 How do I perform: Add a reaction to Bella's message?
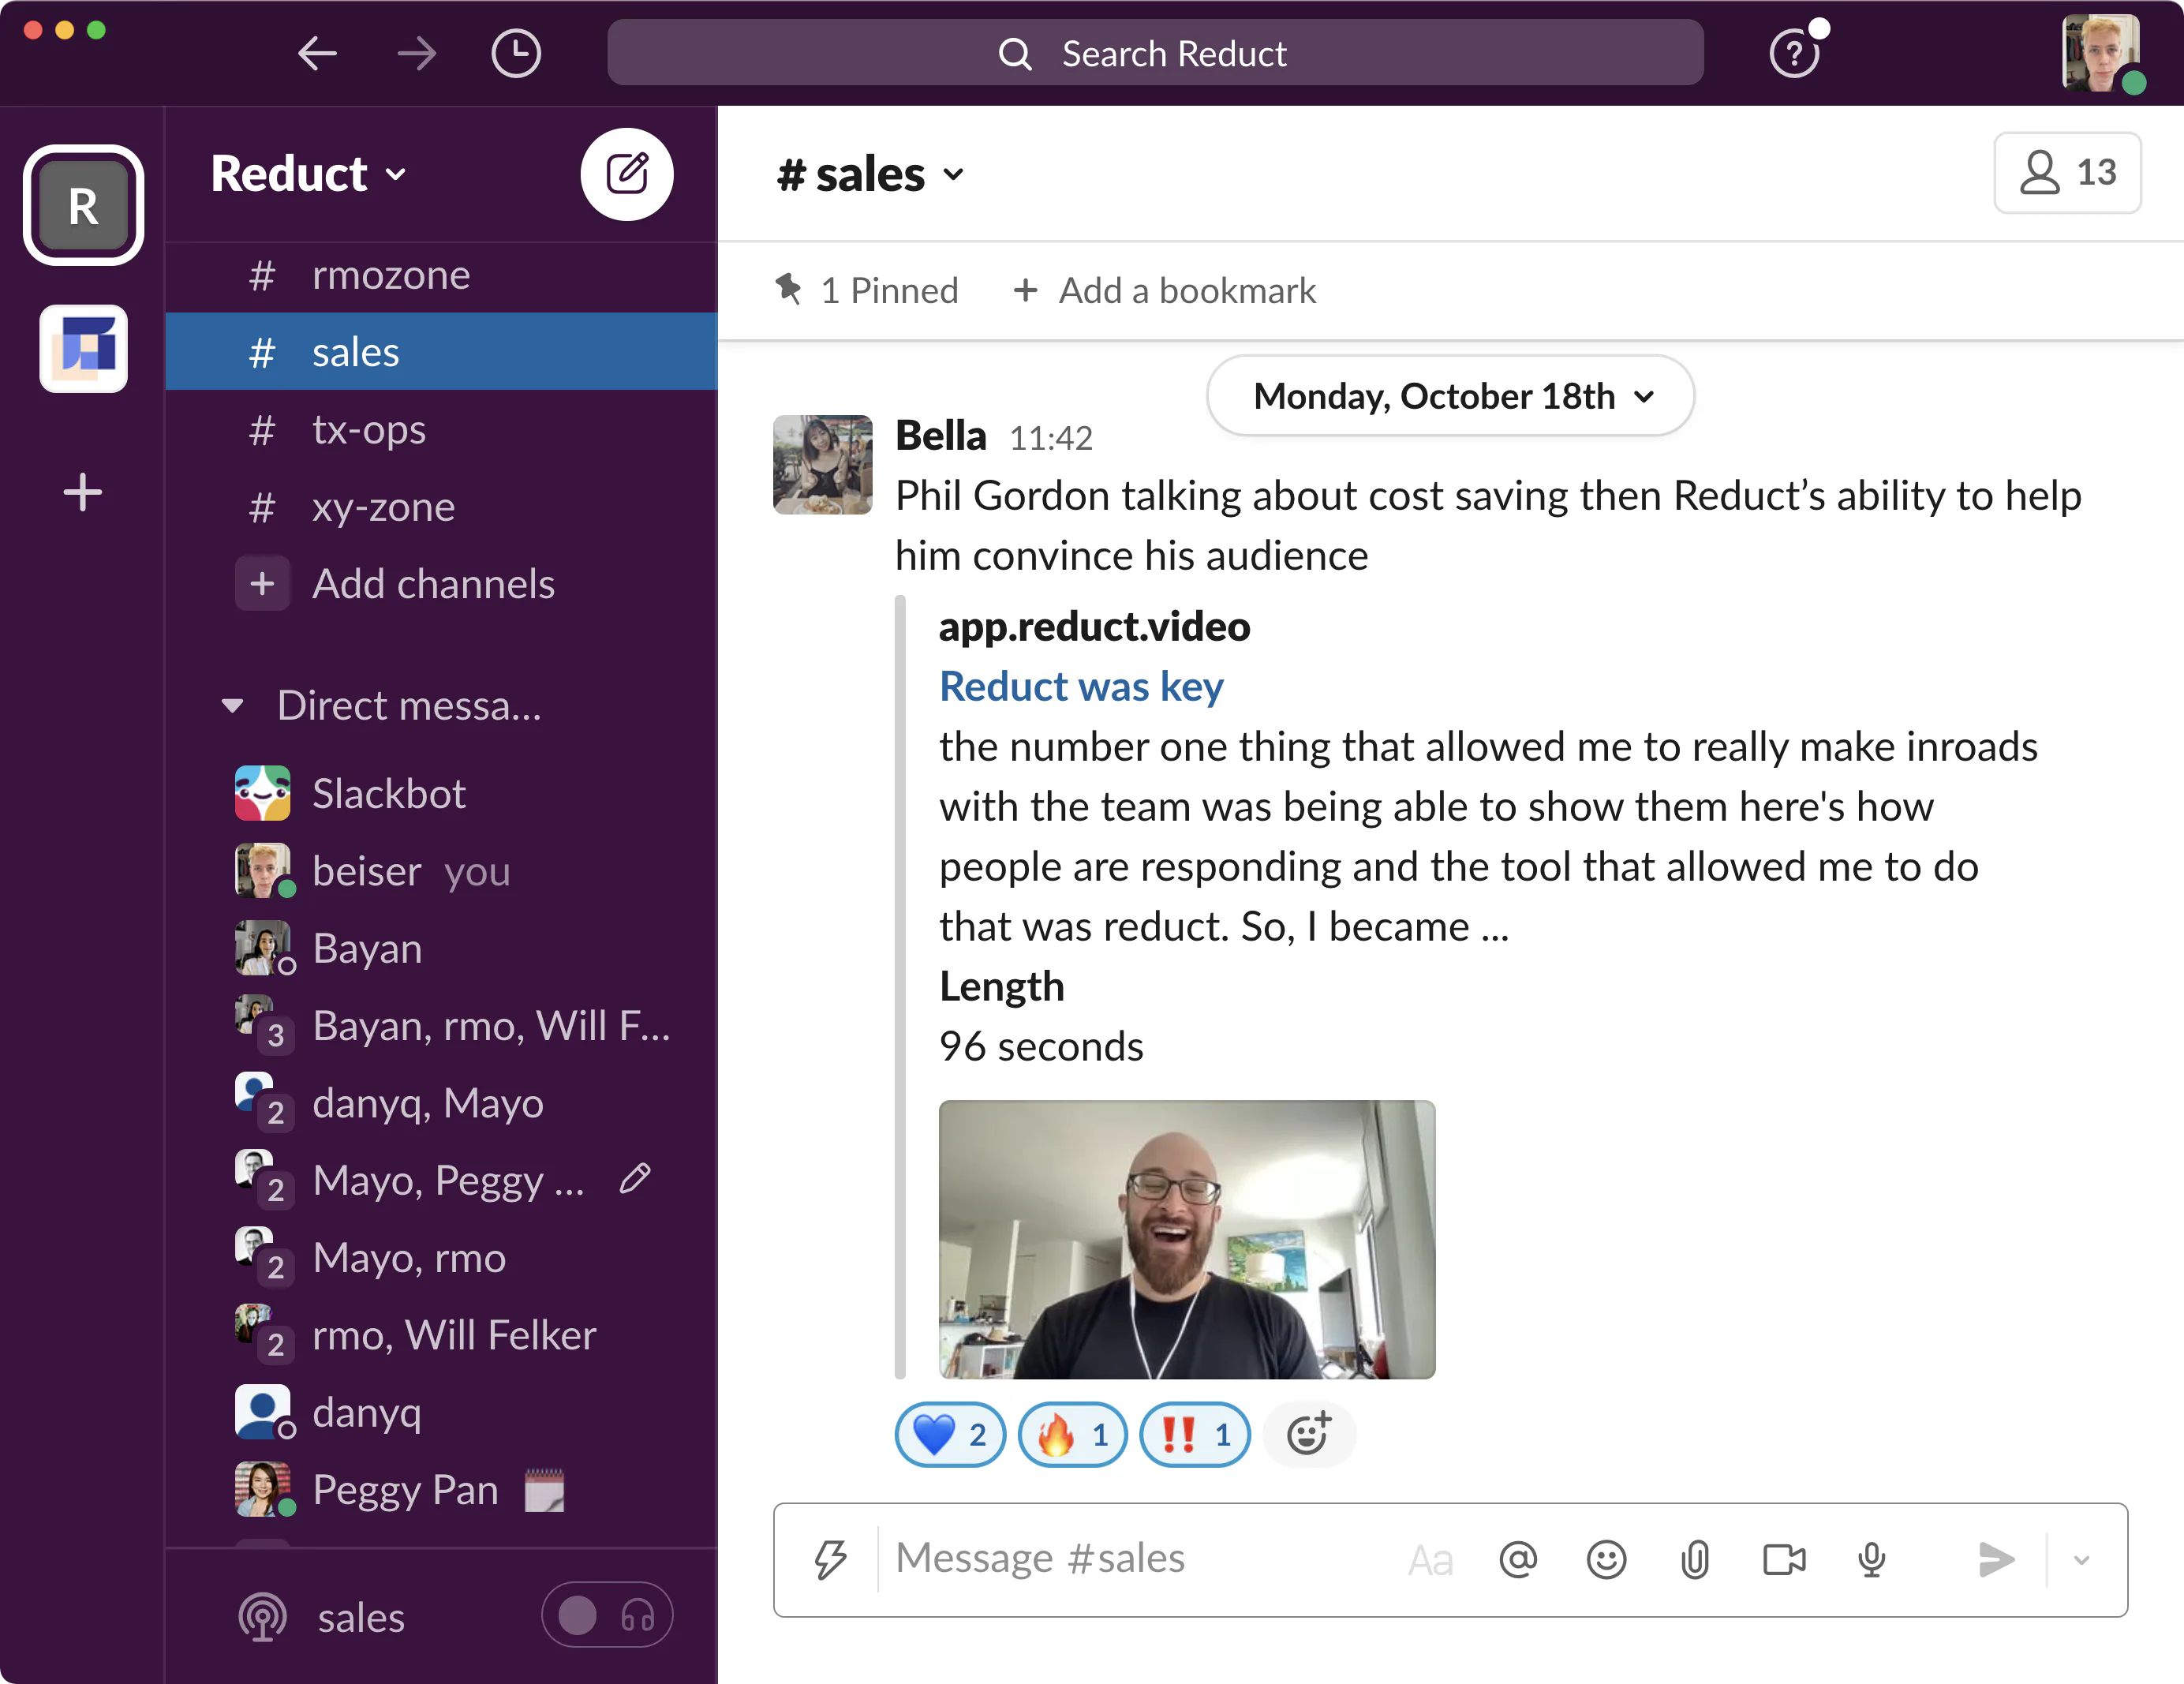[x=1309, y=1434]
